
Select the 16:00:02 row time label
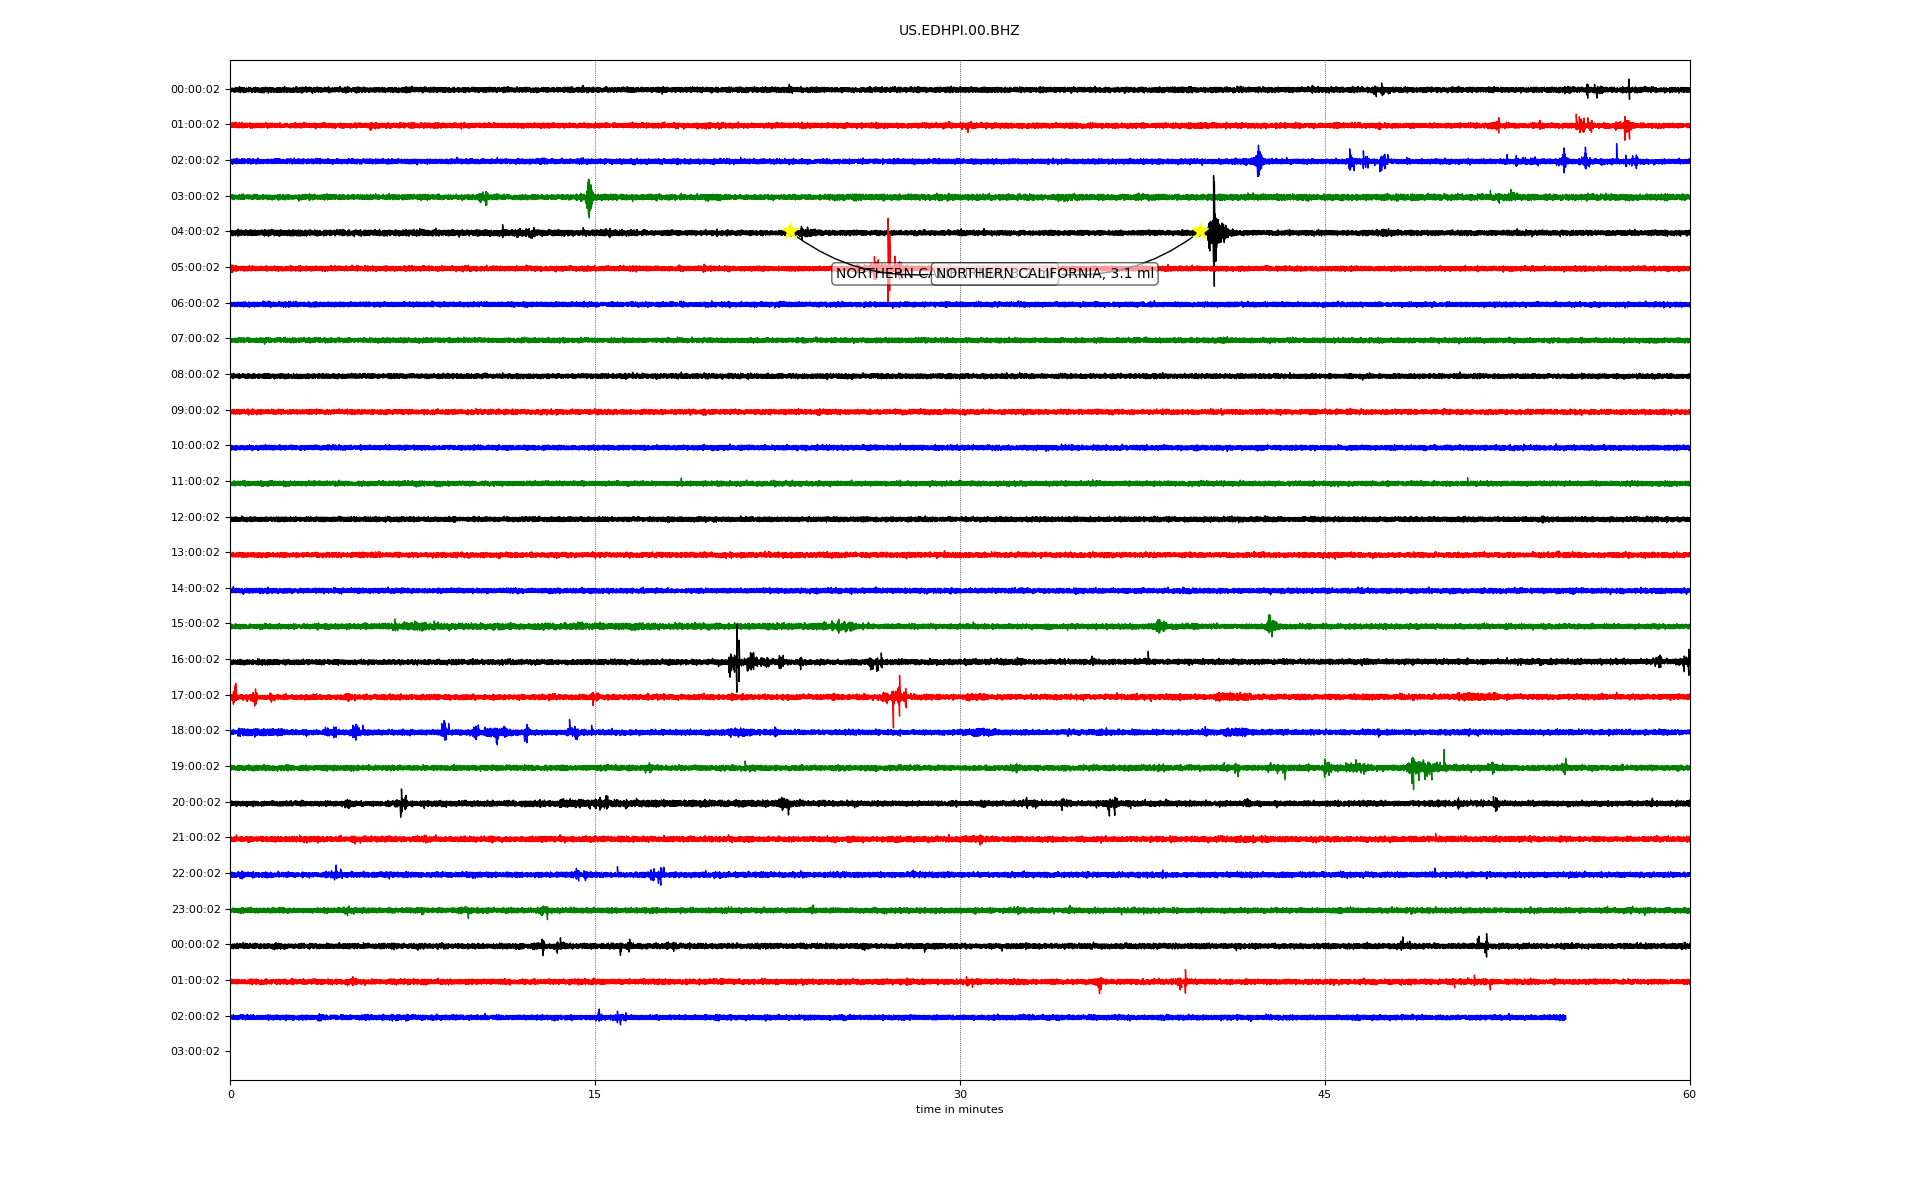click(x=195, y=660)
